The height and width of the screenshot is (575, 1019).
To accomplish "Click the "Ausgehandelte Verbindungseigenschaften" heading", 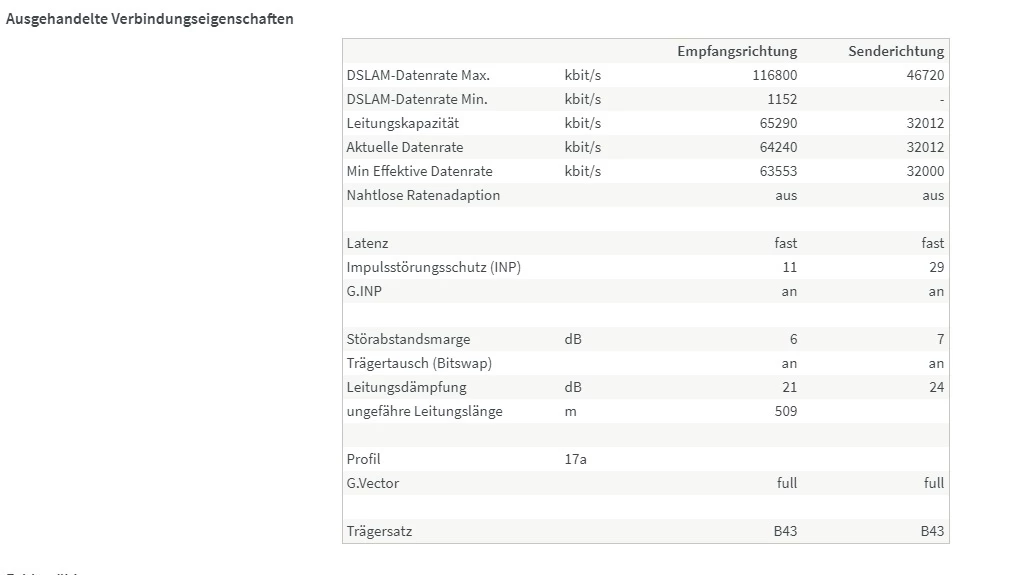I will click(x=150, y=19).
